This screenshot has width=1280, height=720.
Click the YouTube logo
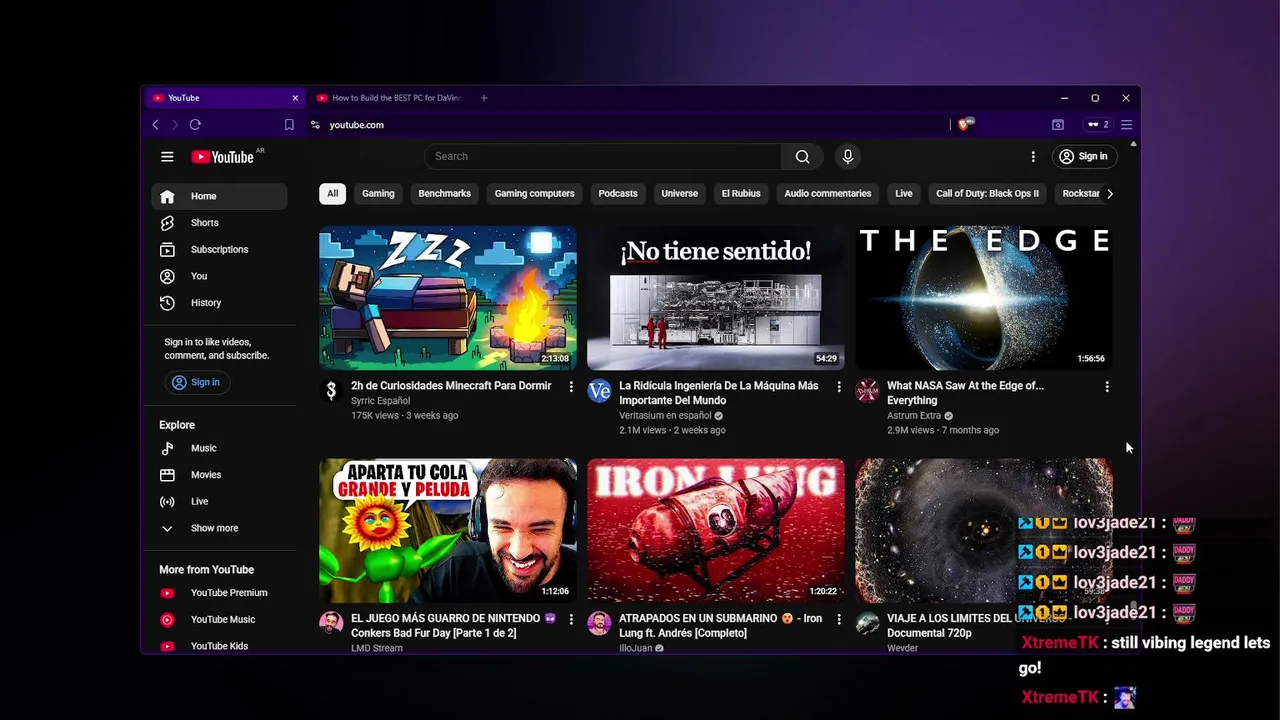click(223, 157)
